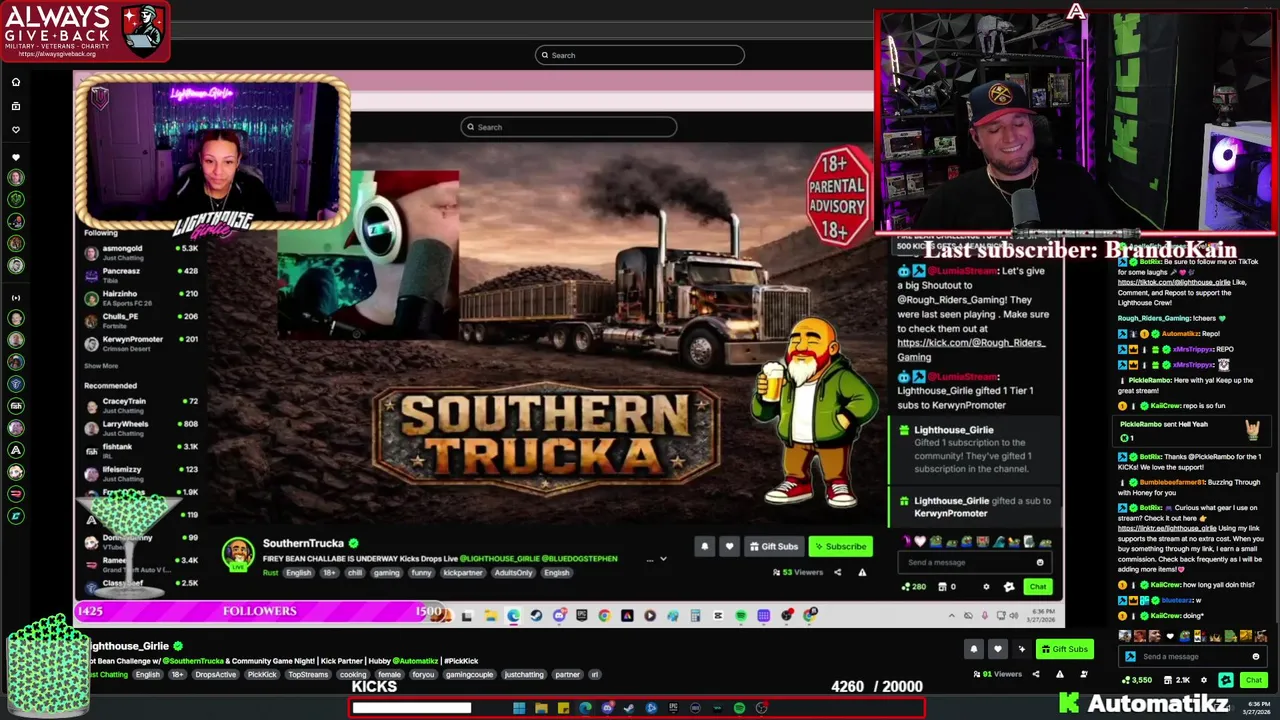Open chat settings gear in SouthernTrucka chat
Image resolution: width=1280 pixels, height=720 pixels.
pyautogui.click(x=986, y=587)
